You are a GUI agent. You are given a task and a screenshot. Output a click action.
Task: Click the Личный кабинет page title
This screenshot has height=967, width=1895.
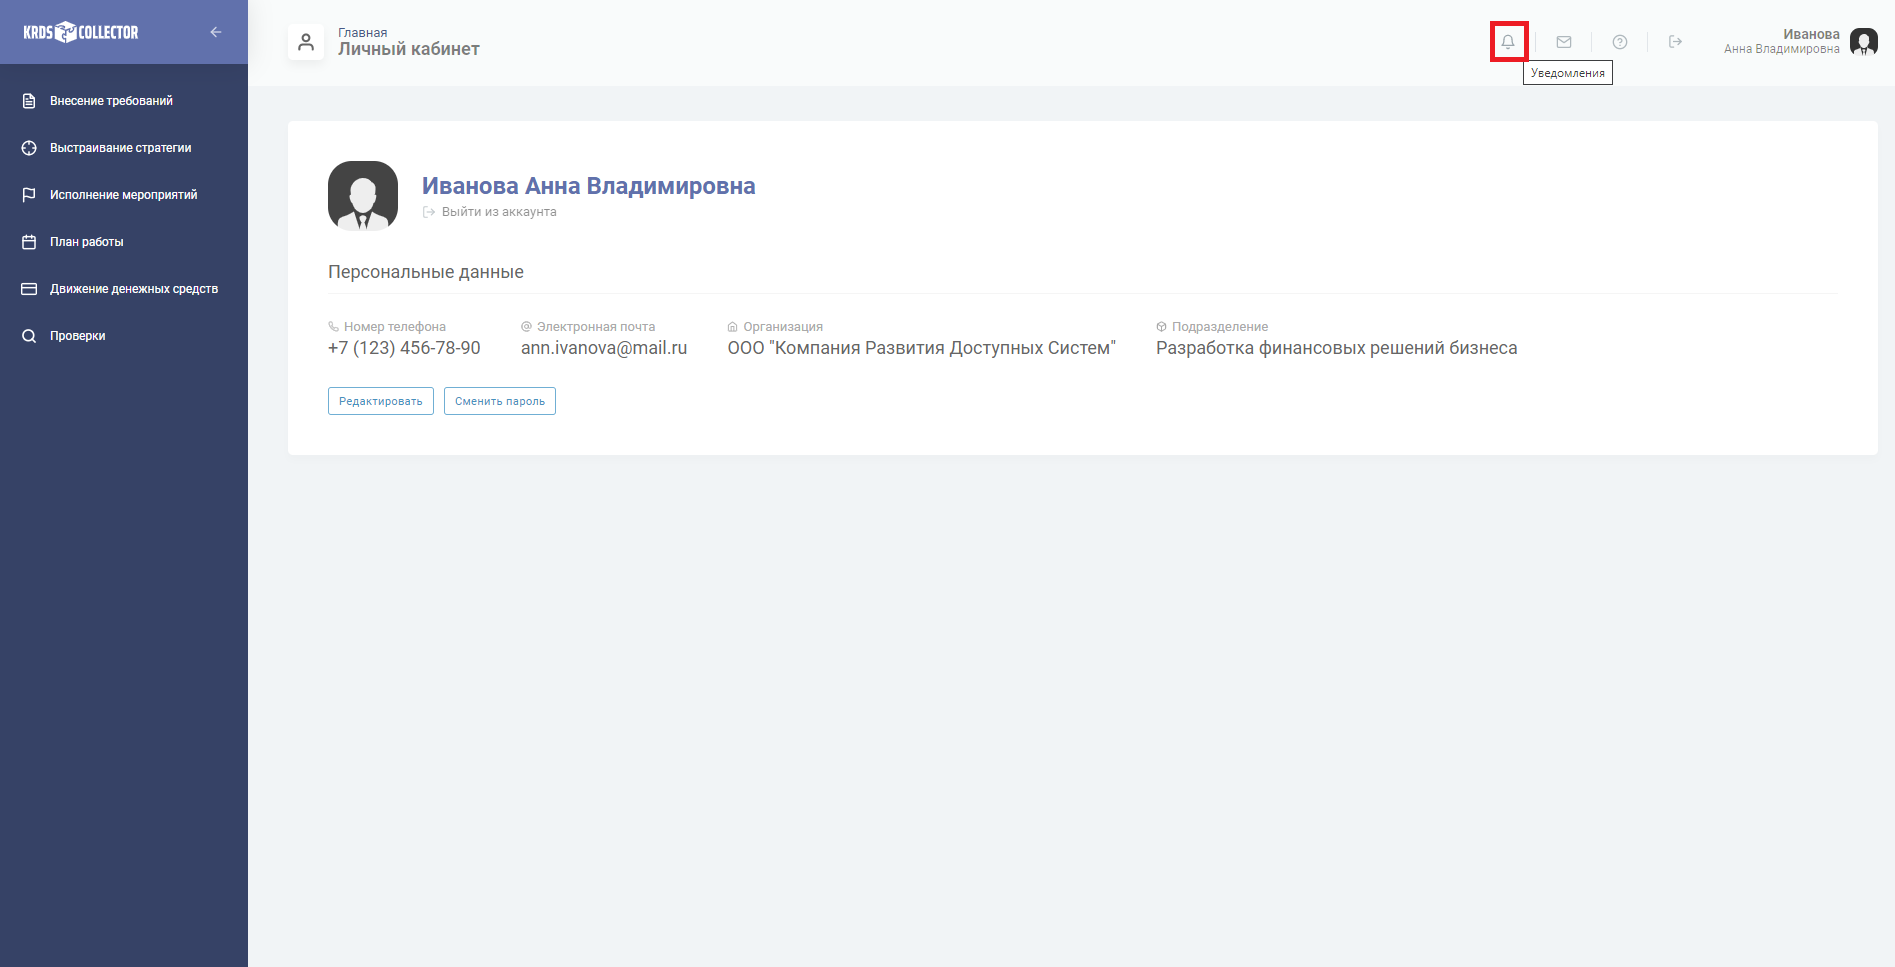(x=409, y=49)
